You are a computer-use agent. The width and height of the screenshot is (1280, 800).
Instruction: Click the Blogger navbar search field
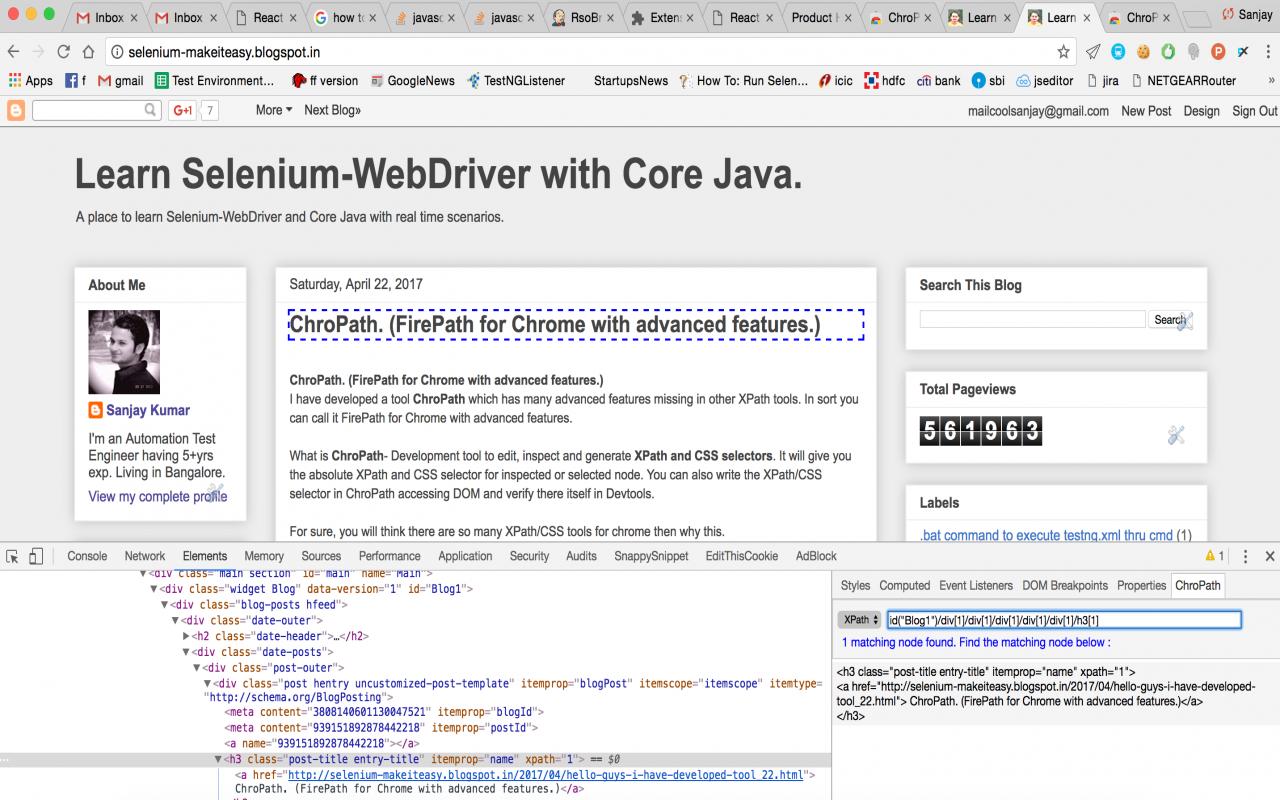pos(96,111)
